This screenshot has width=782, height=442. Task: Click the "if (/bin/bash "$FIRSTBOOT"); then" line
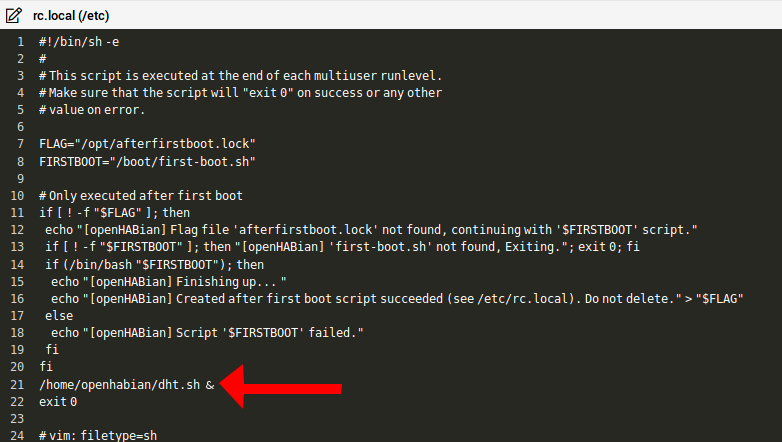[154, 264]
